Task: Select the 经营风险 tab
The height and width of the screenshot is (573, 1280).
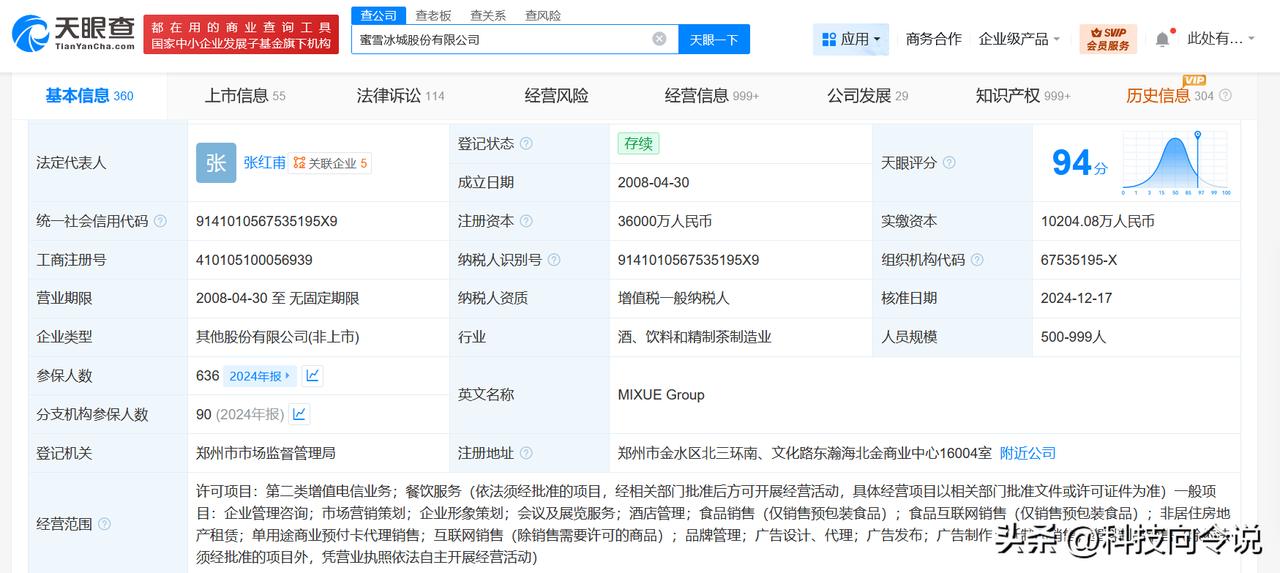Action: coord(556,96)
